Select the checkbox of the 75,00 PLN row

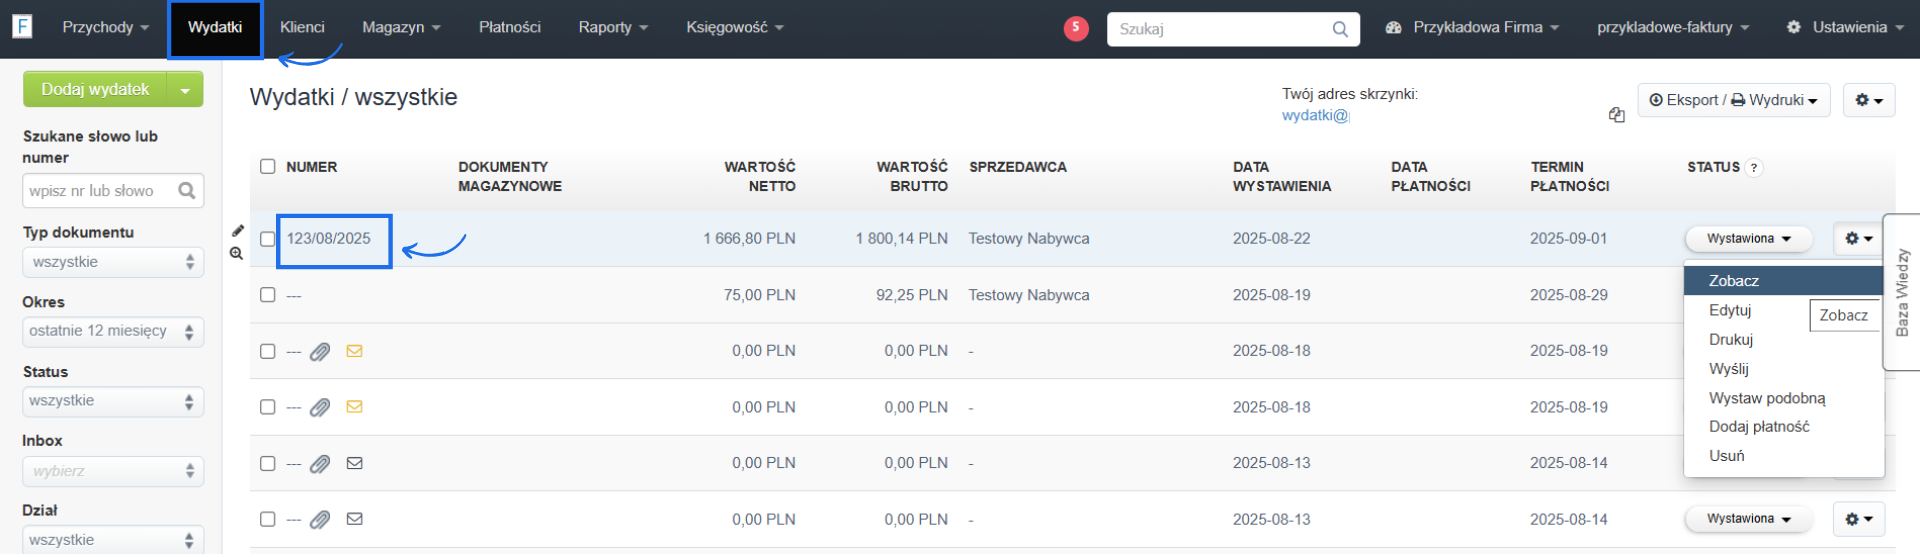coord(267,295)
